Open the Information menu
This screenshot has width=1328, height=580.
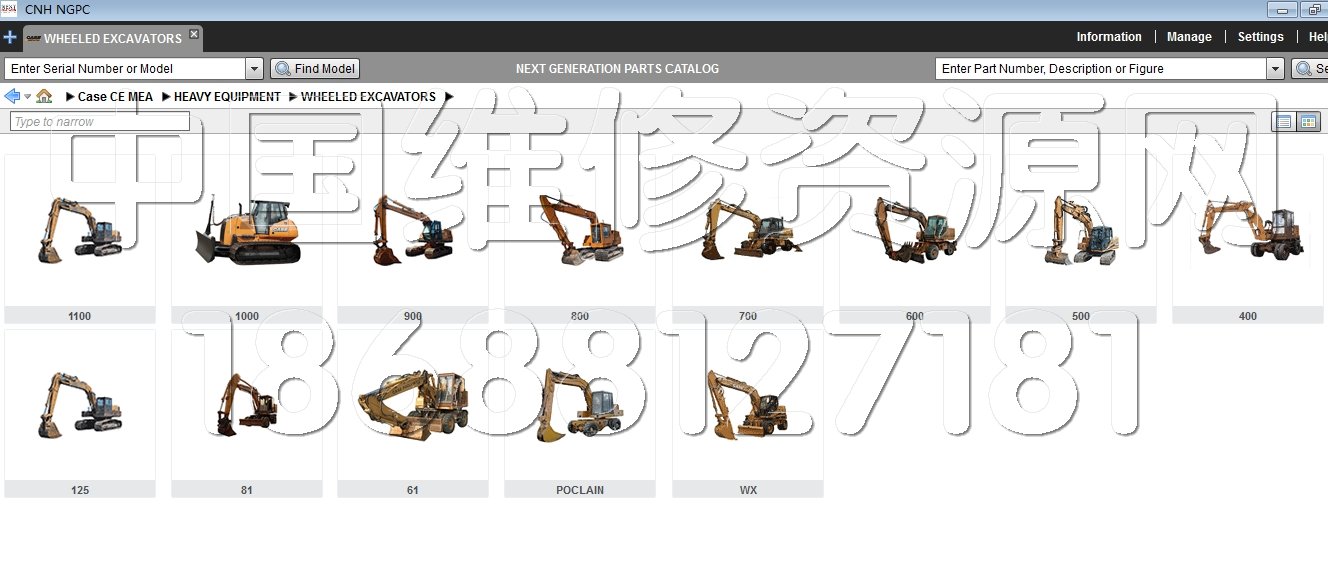click(1108, 37)
